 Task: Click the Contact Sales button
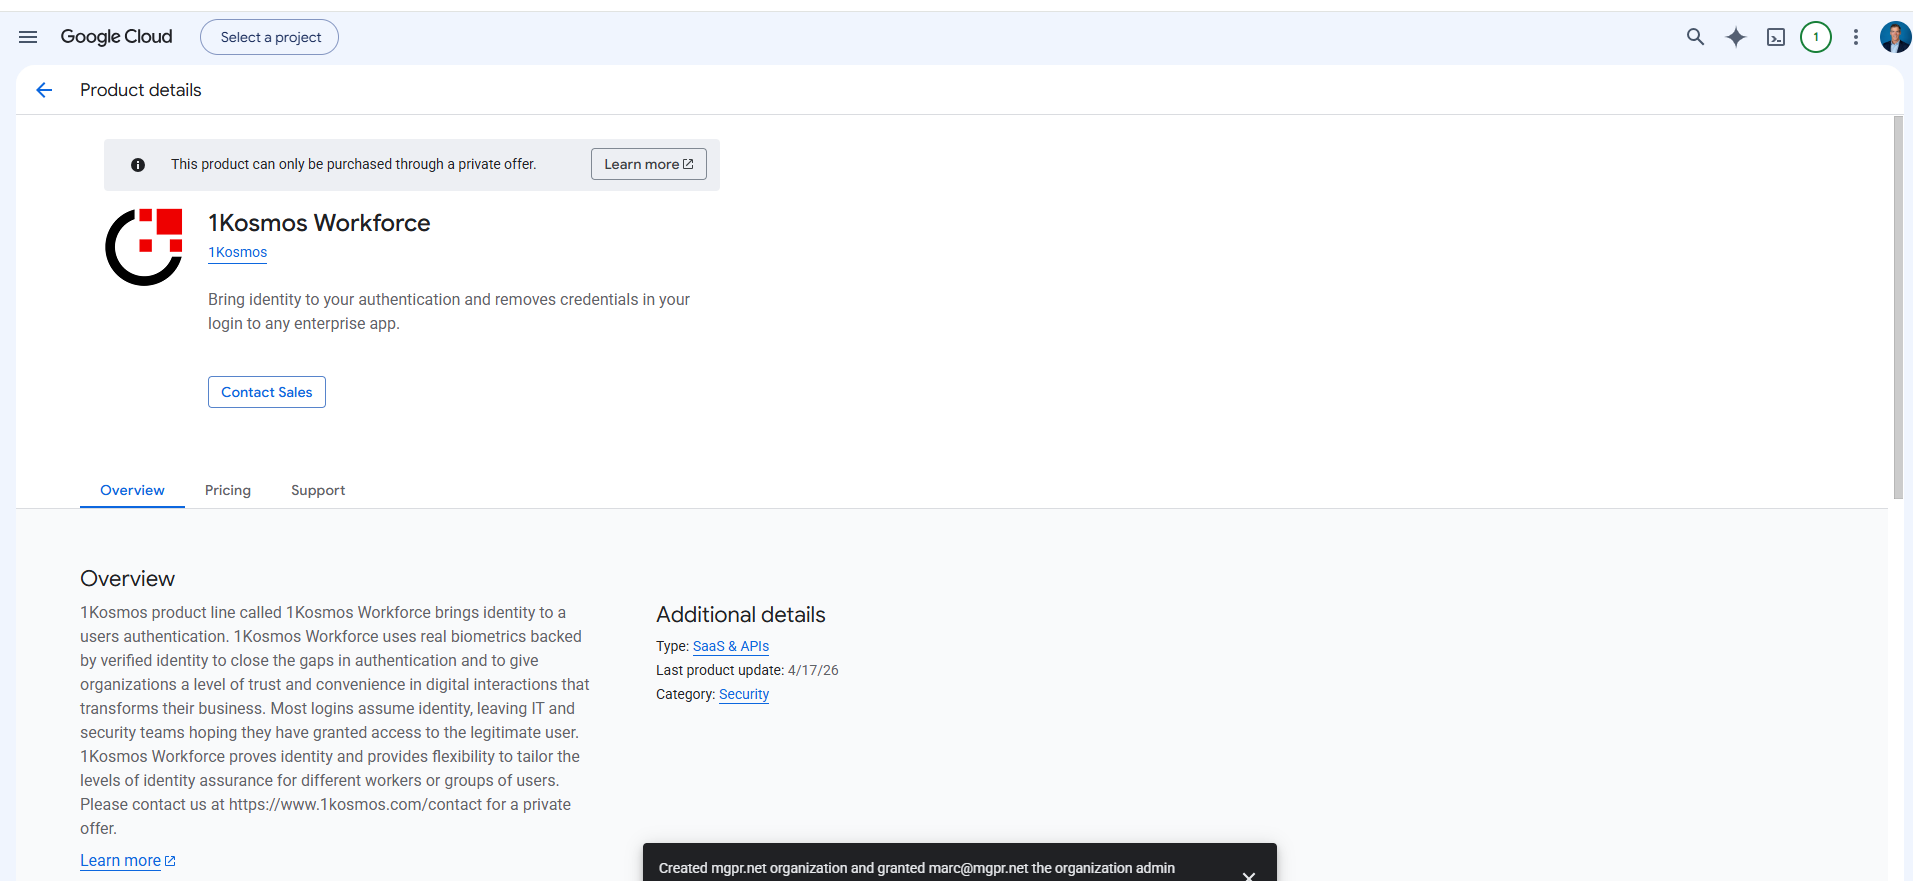click(267, 392)
